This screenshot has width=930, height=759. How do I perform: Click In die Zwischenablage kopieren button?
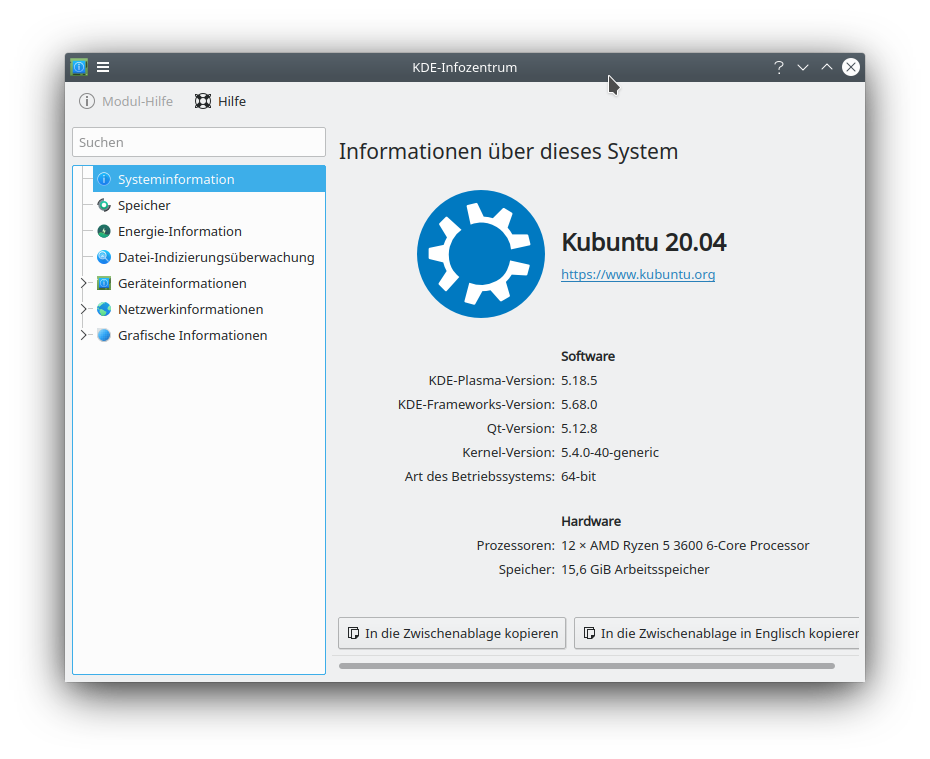coord(452,633)
